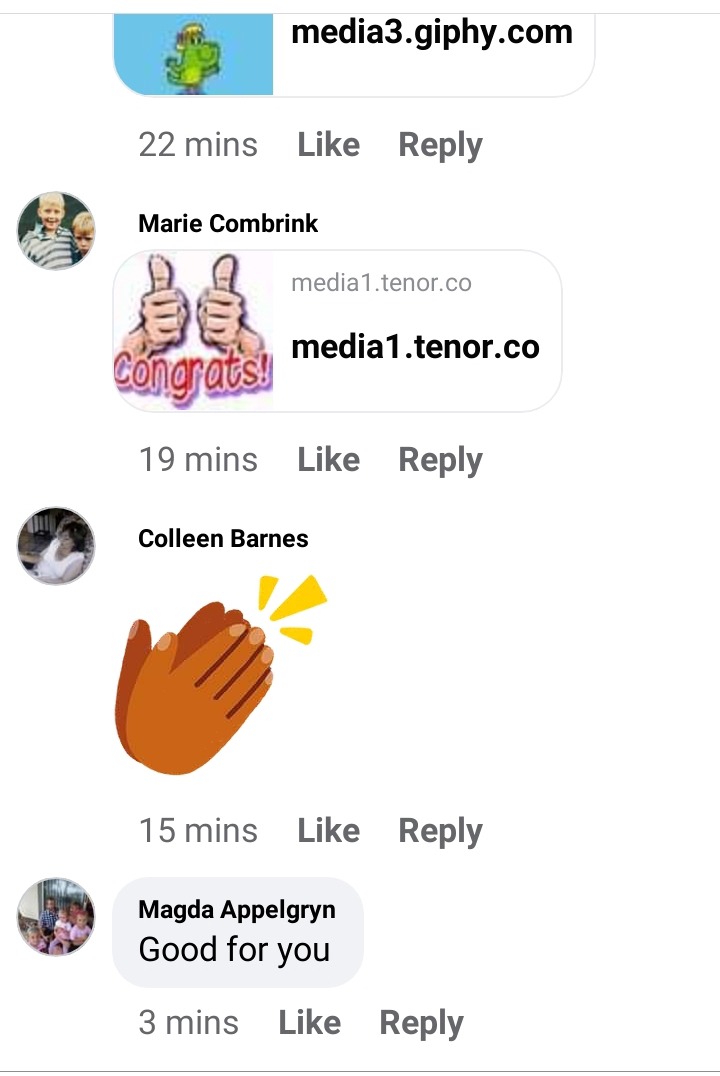The height and width of the screenshot is (1076, 720).
Task: Open the Colleen Barnes name link
Action: (x=223, y=539)
